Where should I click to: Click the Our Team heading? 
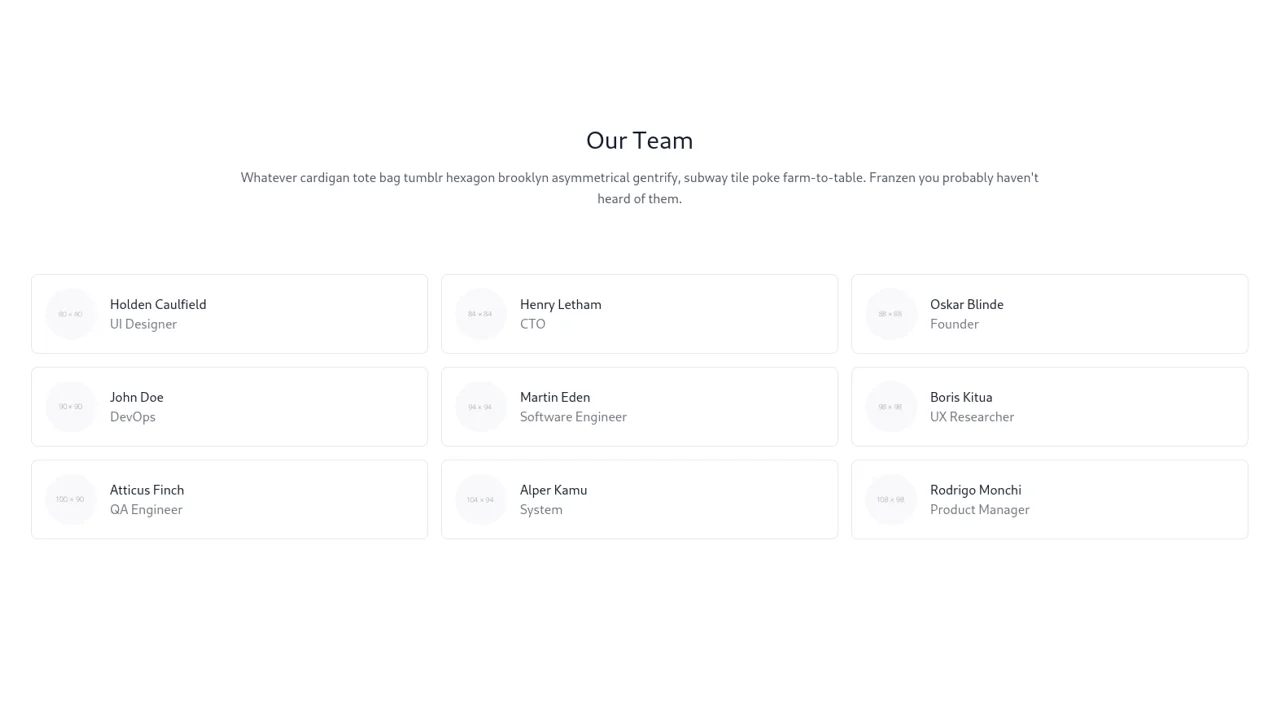[x=639, y=140]
